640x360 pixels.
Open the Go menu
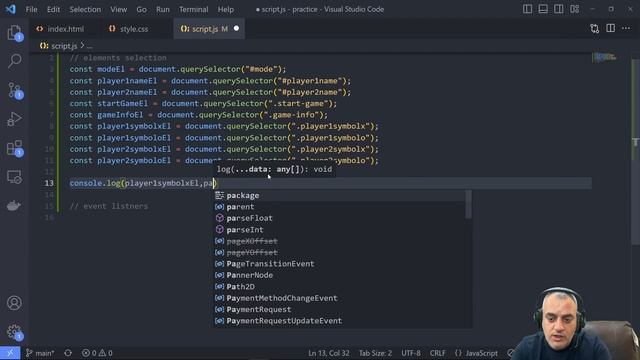(x=141, y=9)
